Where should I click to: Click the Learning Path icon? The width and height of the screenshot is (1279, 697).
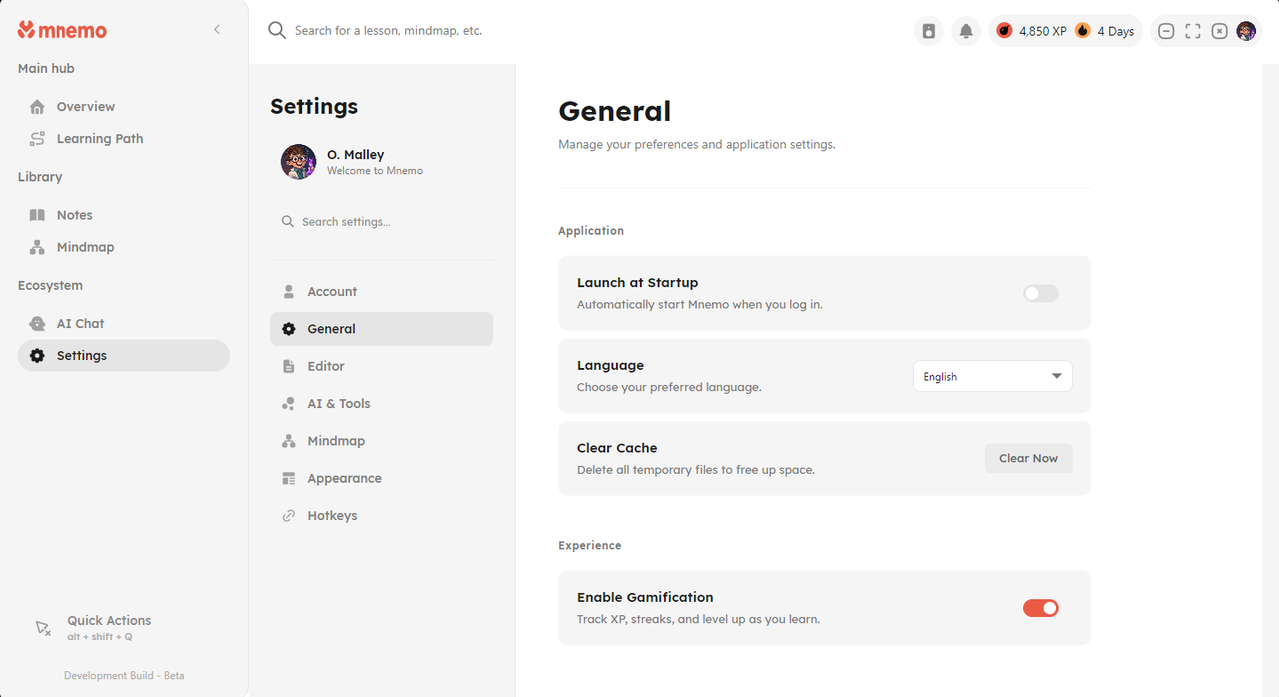pyautogui.click(x=38, y=139)
